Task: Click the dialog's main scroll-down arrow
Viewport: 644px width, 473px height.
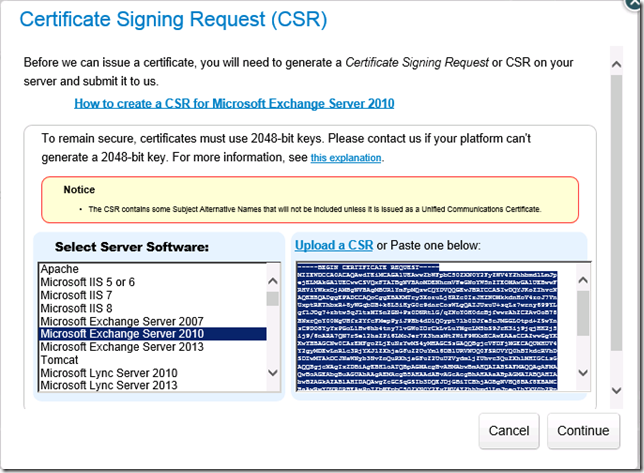Action: (616, 390)
